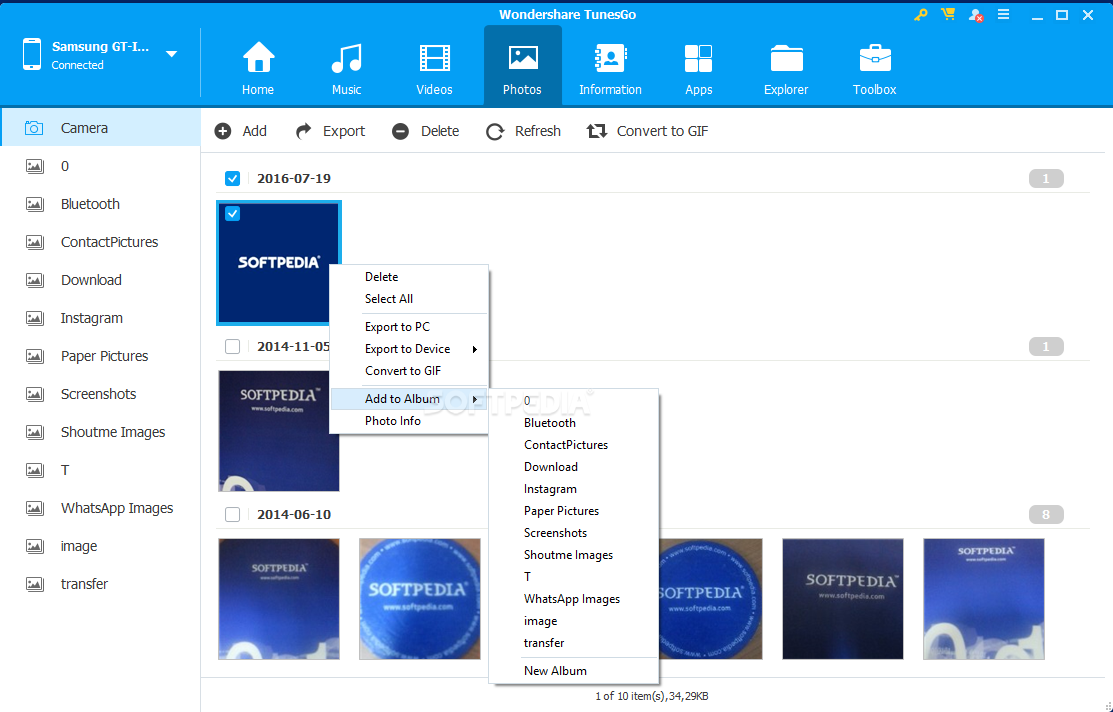
Task: Add photo to Screenshots album in submenu
Action: (x=574, y=532)
